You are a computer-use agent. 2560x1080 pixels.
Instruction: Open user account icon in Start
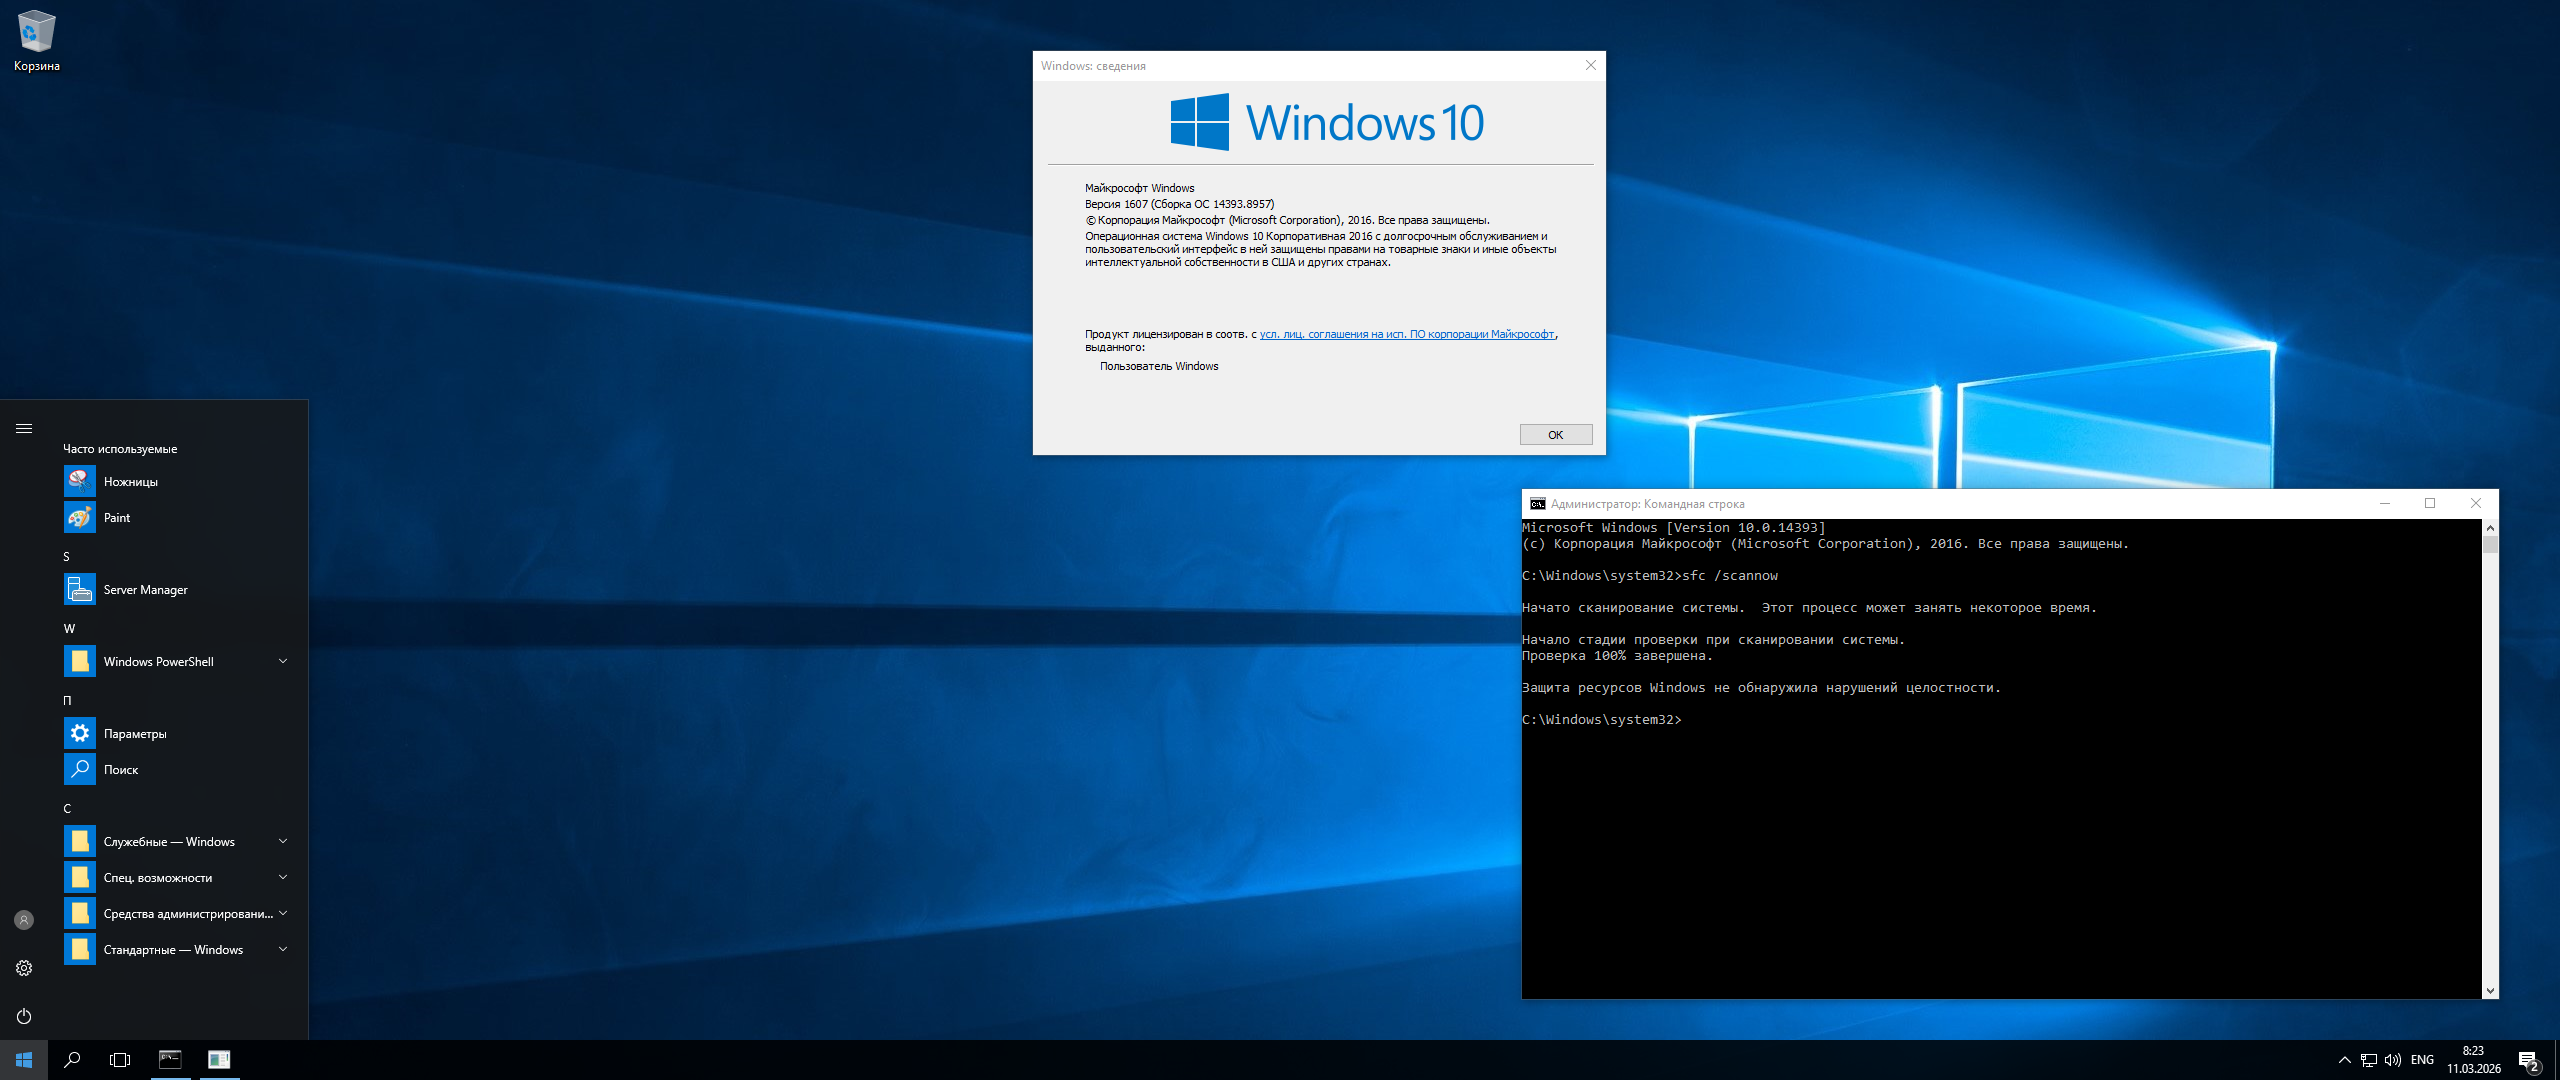tap(24, 920)
